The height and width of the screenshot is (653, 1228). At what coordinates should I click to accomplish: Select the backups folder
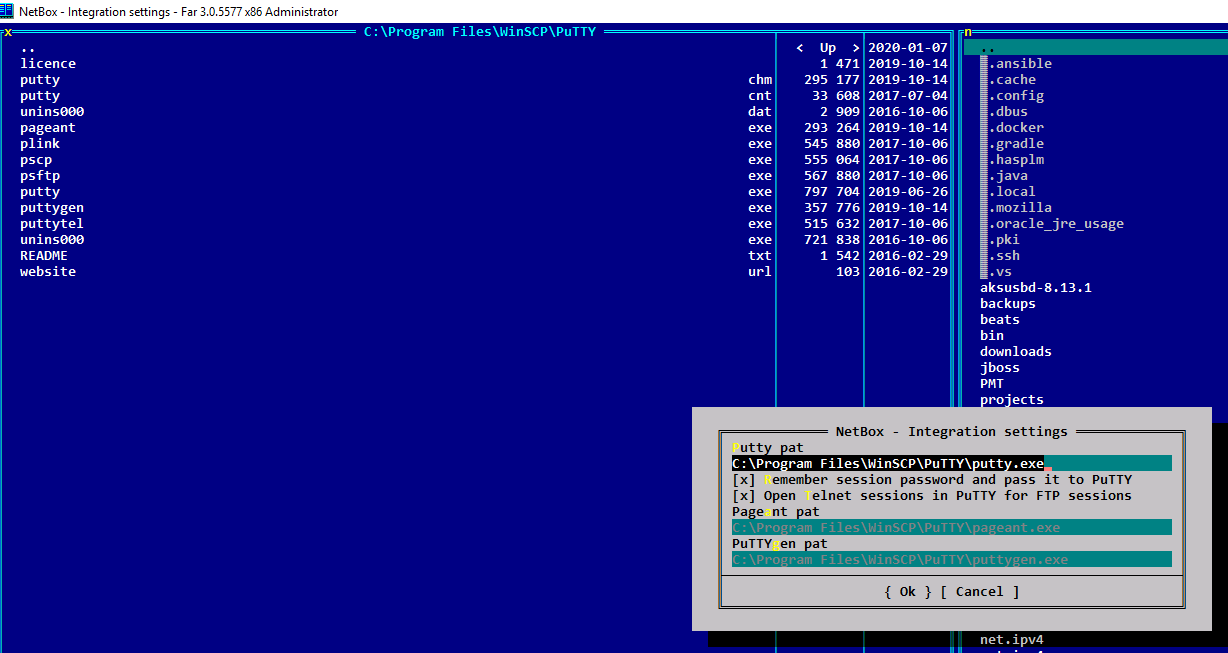click(1008, 303)
